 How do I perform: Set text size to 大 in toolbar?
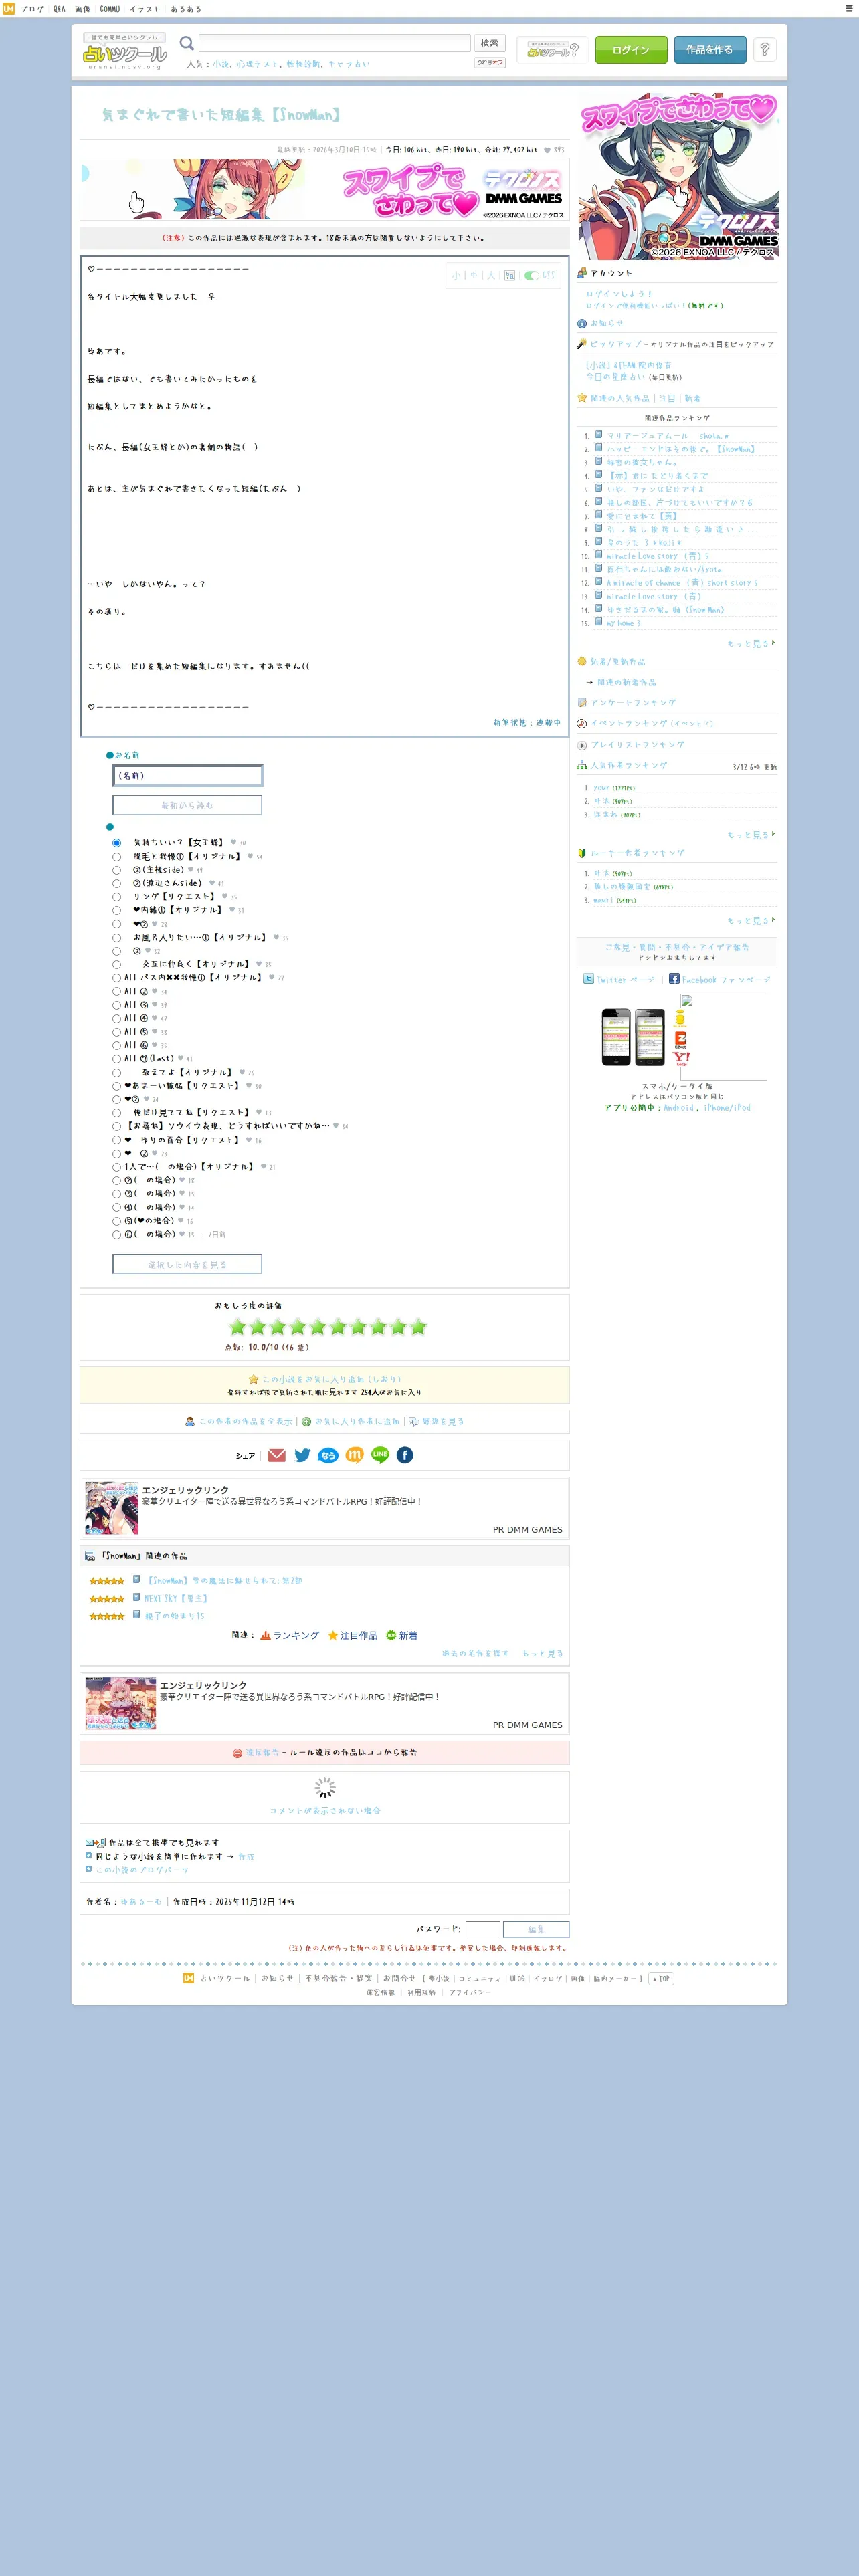(x=491, y=275)
